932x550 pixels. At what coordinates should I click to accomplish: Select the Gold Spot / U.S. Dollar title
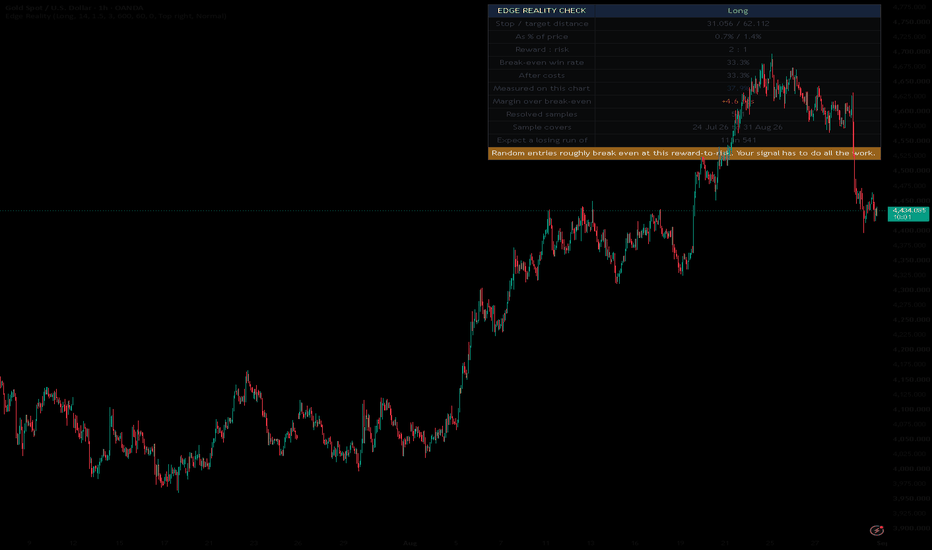(x=74, y=8)
